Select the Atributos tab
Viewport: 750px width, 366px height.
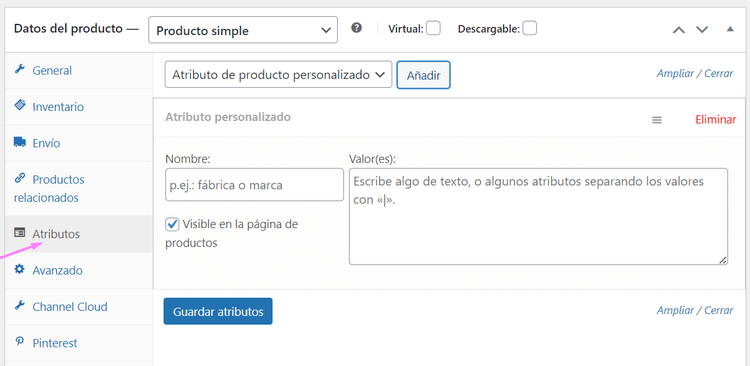pos(79,234)
